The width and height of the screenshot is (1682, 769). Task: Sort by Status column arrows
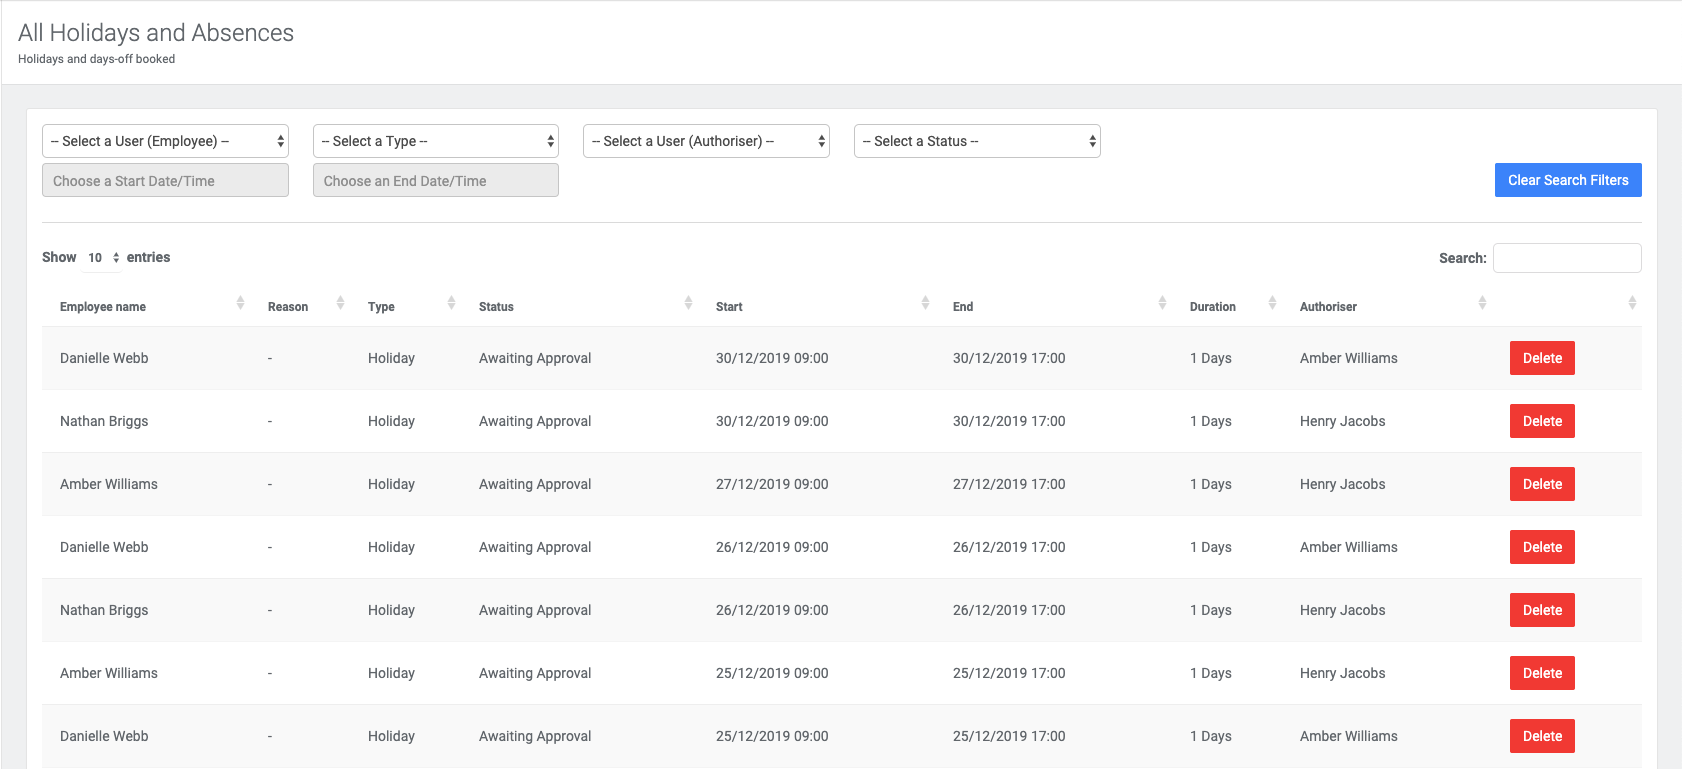pyautogui.click(x=688, y=303)
